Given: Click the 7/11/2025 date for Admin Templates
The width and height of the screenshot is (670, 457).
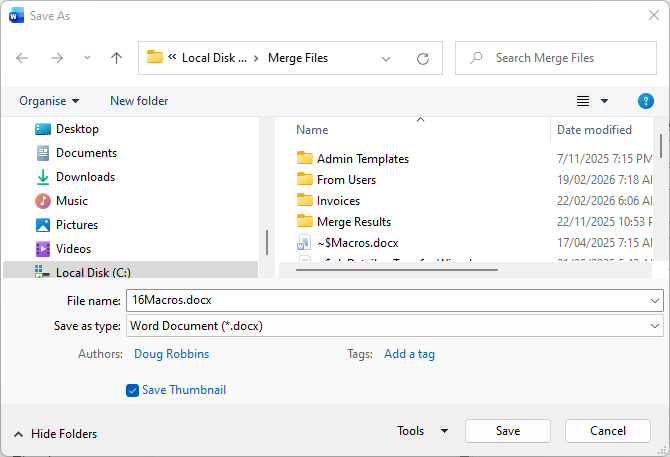Looking at the screenshot, I should pyautogui.click(x=604, y=159).
